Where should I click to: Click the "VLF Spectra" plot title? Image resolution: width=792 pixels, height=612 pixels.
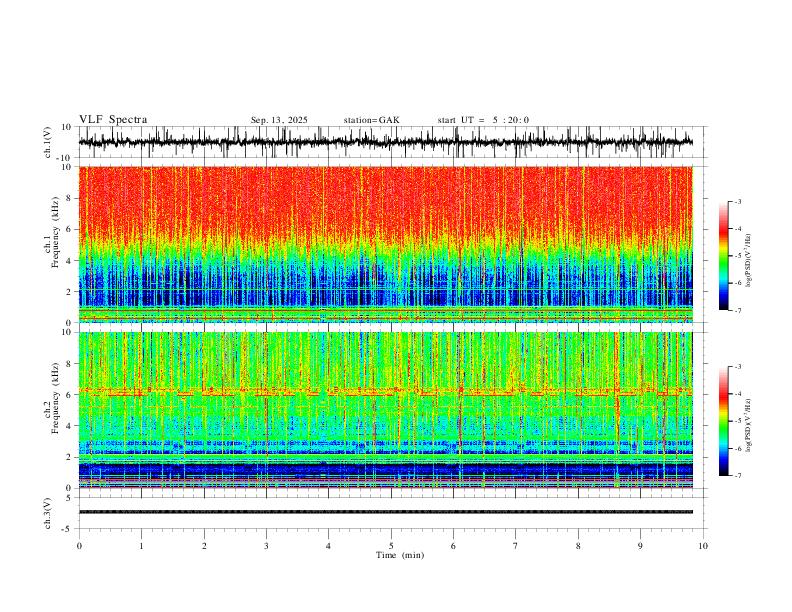click(113, 119)
